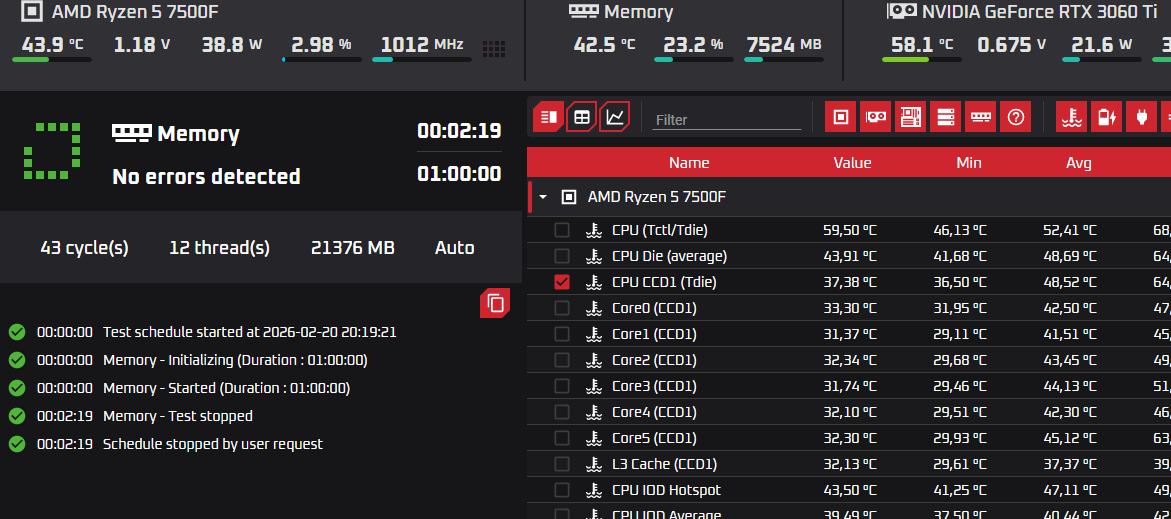Click the thermometer icon in the CPU (Tctl/Tdie) row
The width and height of the screenshot is (1171, 519).
[x=594, y=230]
